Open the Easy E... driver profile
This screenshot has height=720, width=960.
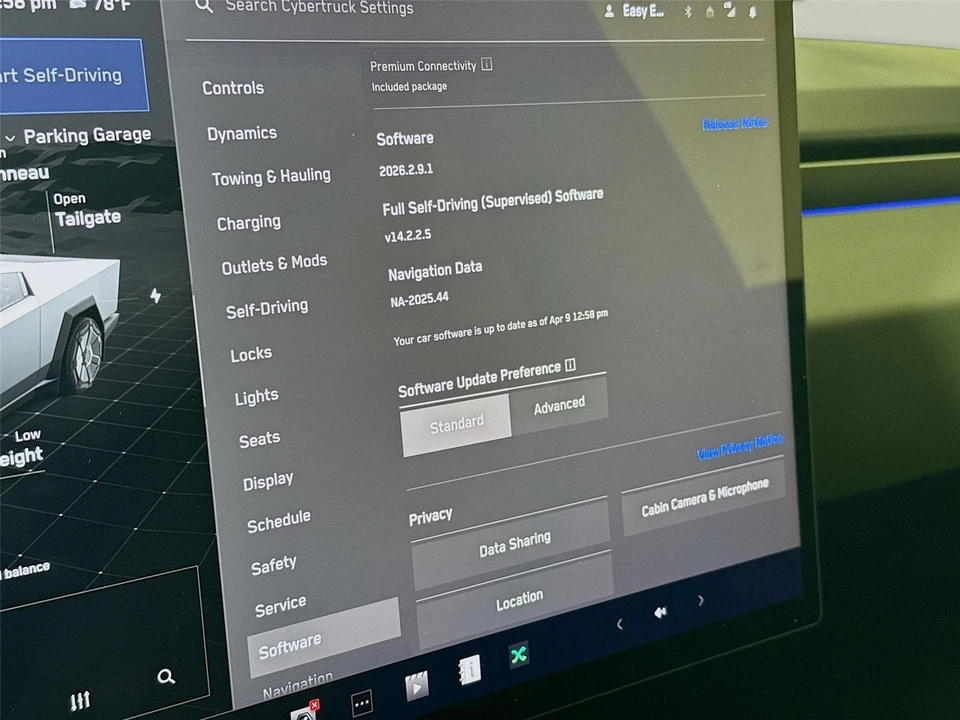point(634,11)
